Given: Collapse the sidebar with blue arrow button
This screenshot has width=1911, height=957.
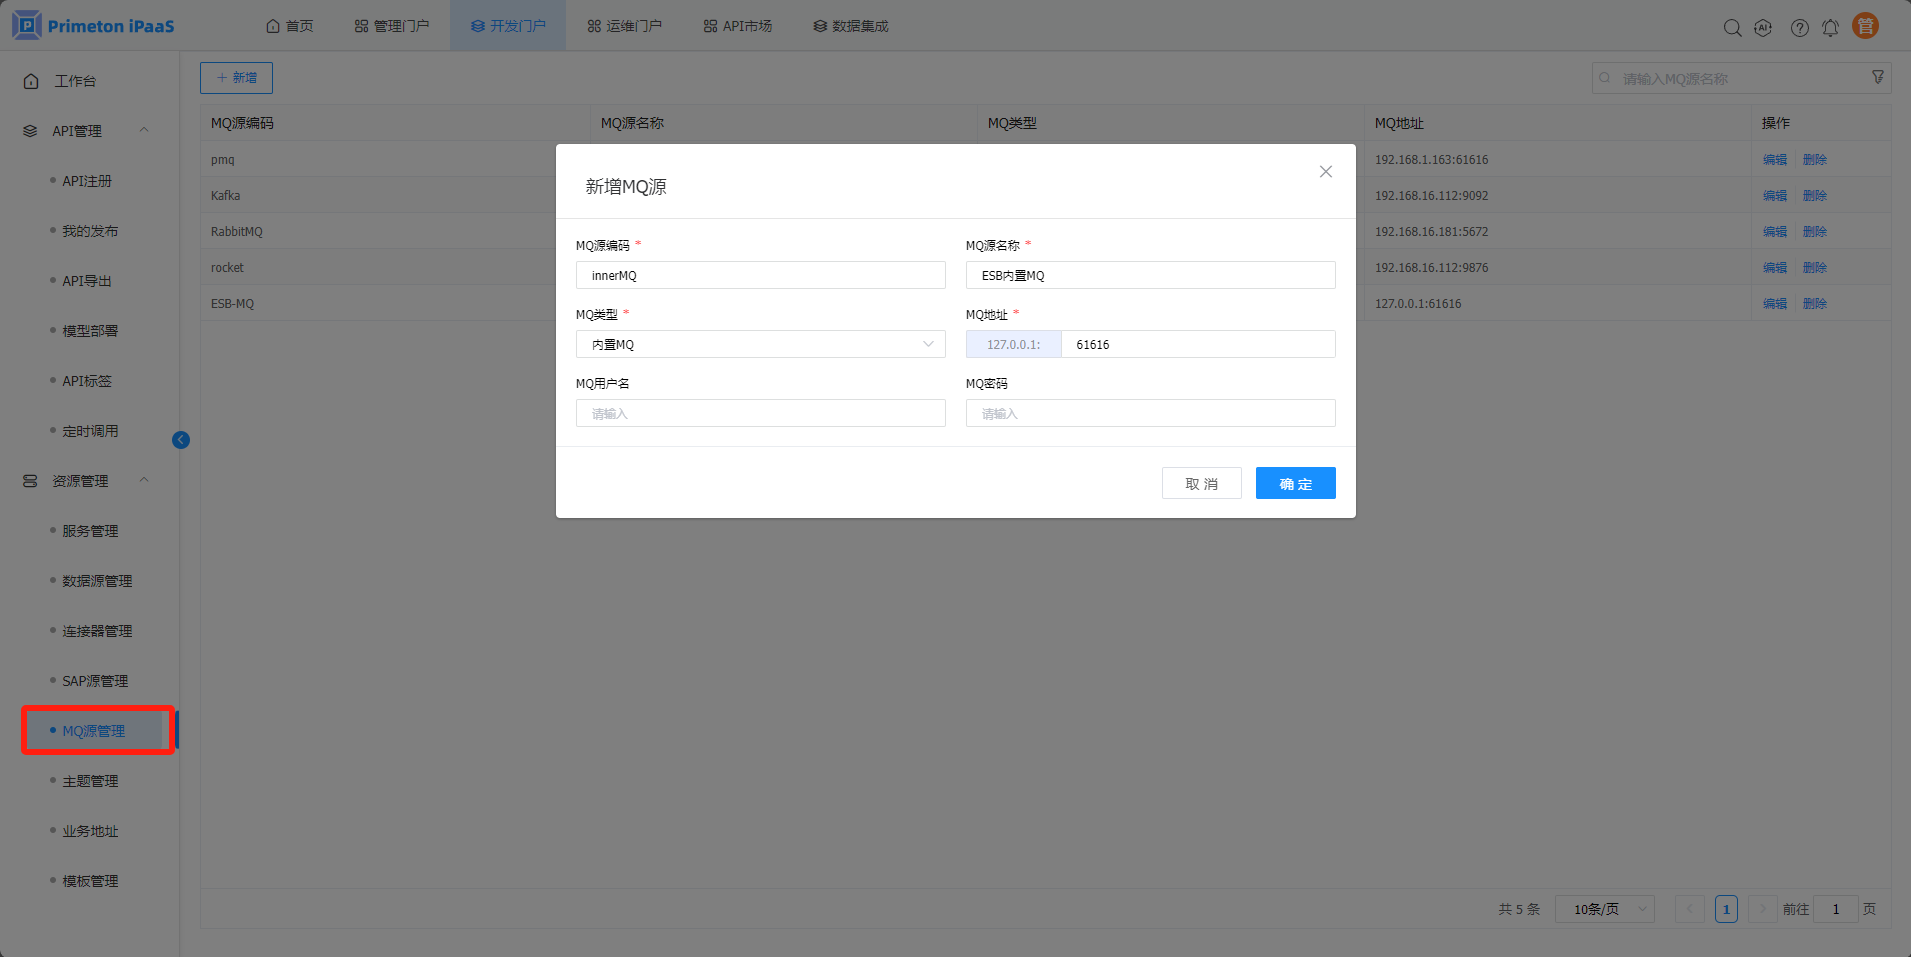Looking at the screenshot, I should pos(181,440).
